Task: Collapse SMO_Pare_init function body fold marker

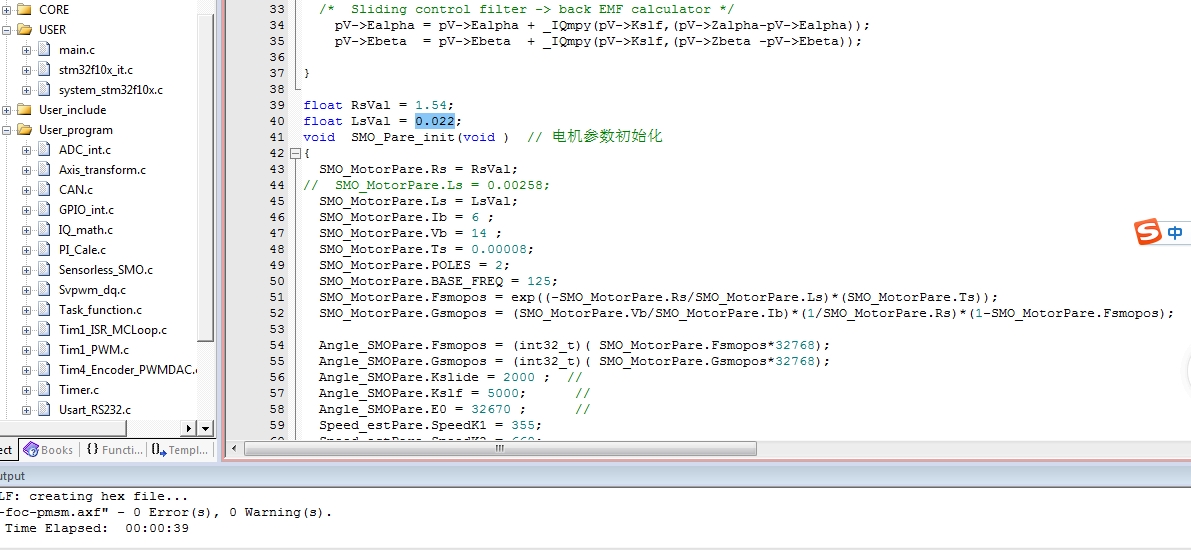Action: [295, 153]
